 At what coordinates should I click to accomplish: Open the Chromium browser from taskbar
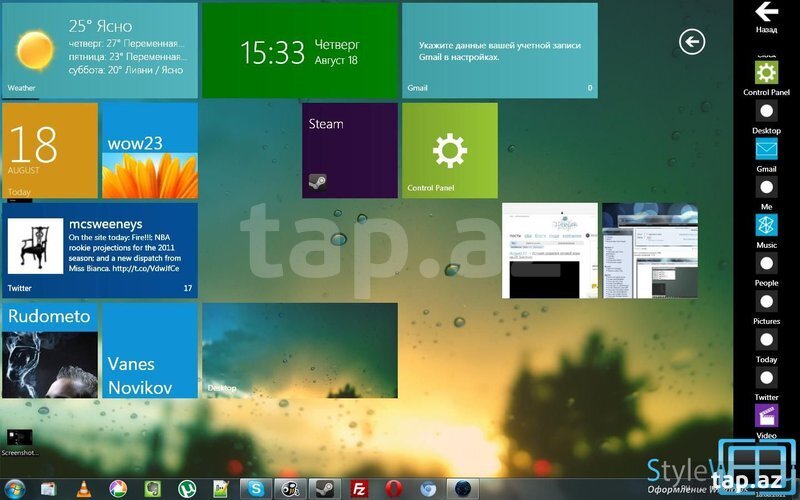[x=428, y=489]
